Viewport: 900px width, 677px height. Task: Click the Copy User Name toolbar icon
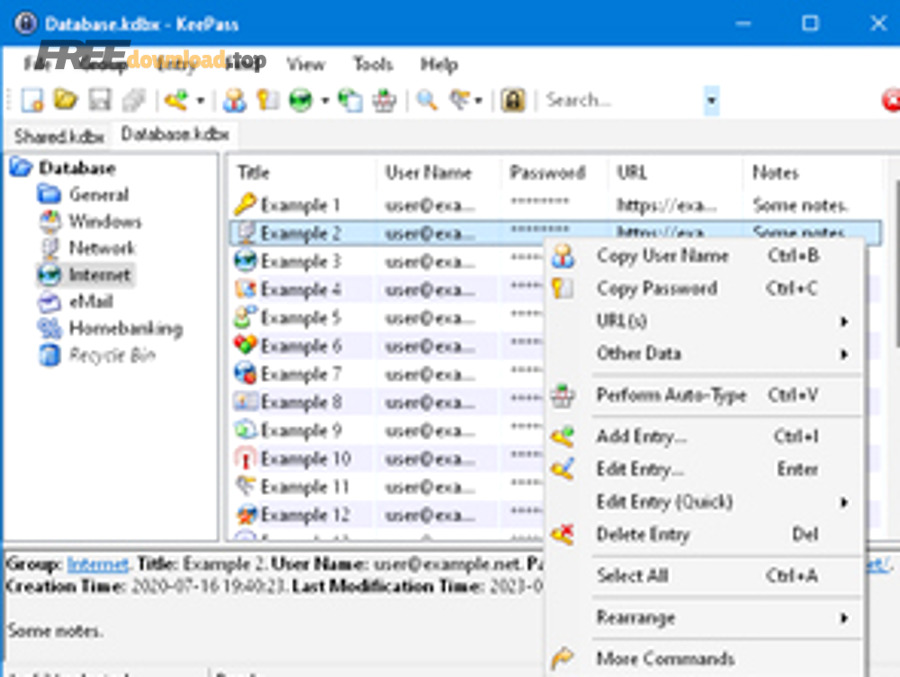234,100
